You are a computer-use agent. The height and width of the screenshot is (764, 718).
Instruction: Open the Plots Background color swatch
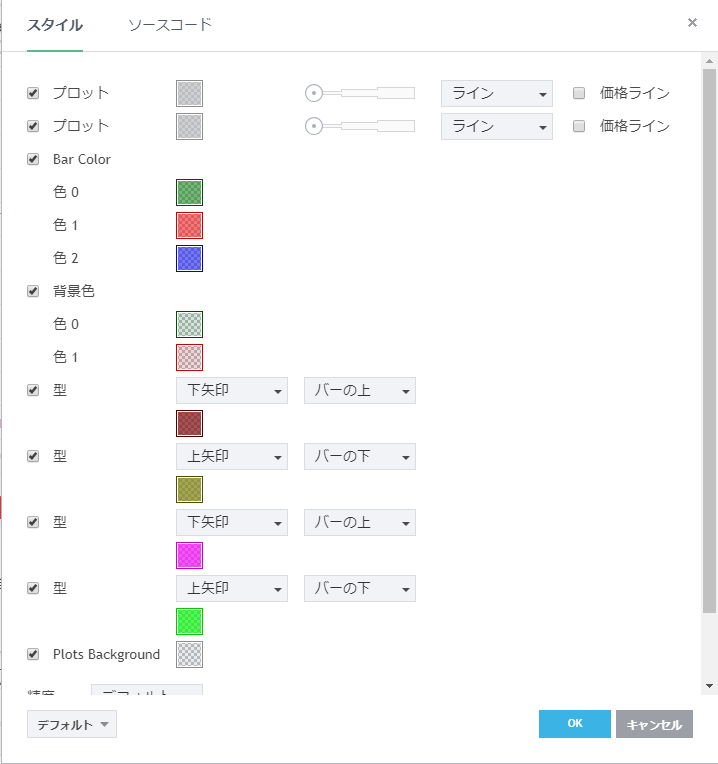click(189, 654)
